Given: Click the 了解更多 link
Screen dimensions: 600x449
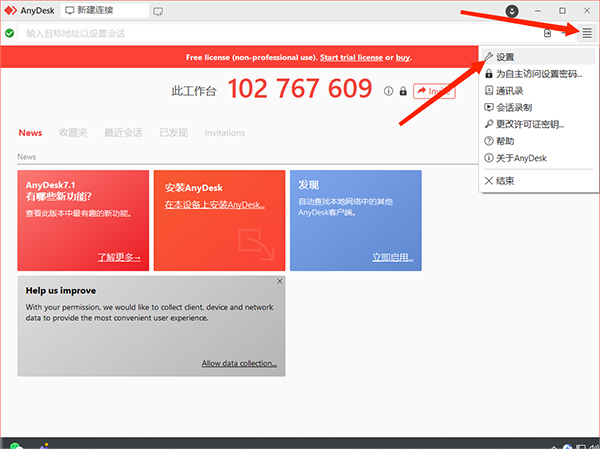Looking at the screenshot, I should [x=119, y=257].
